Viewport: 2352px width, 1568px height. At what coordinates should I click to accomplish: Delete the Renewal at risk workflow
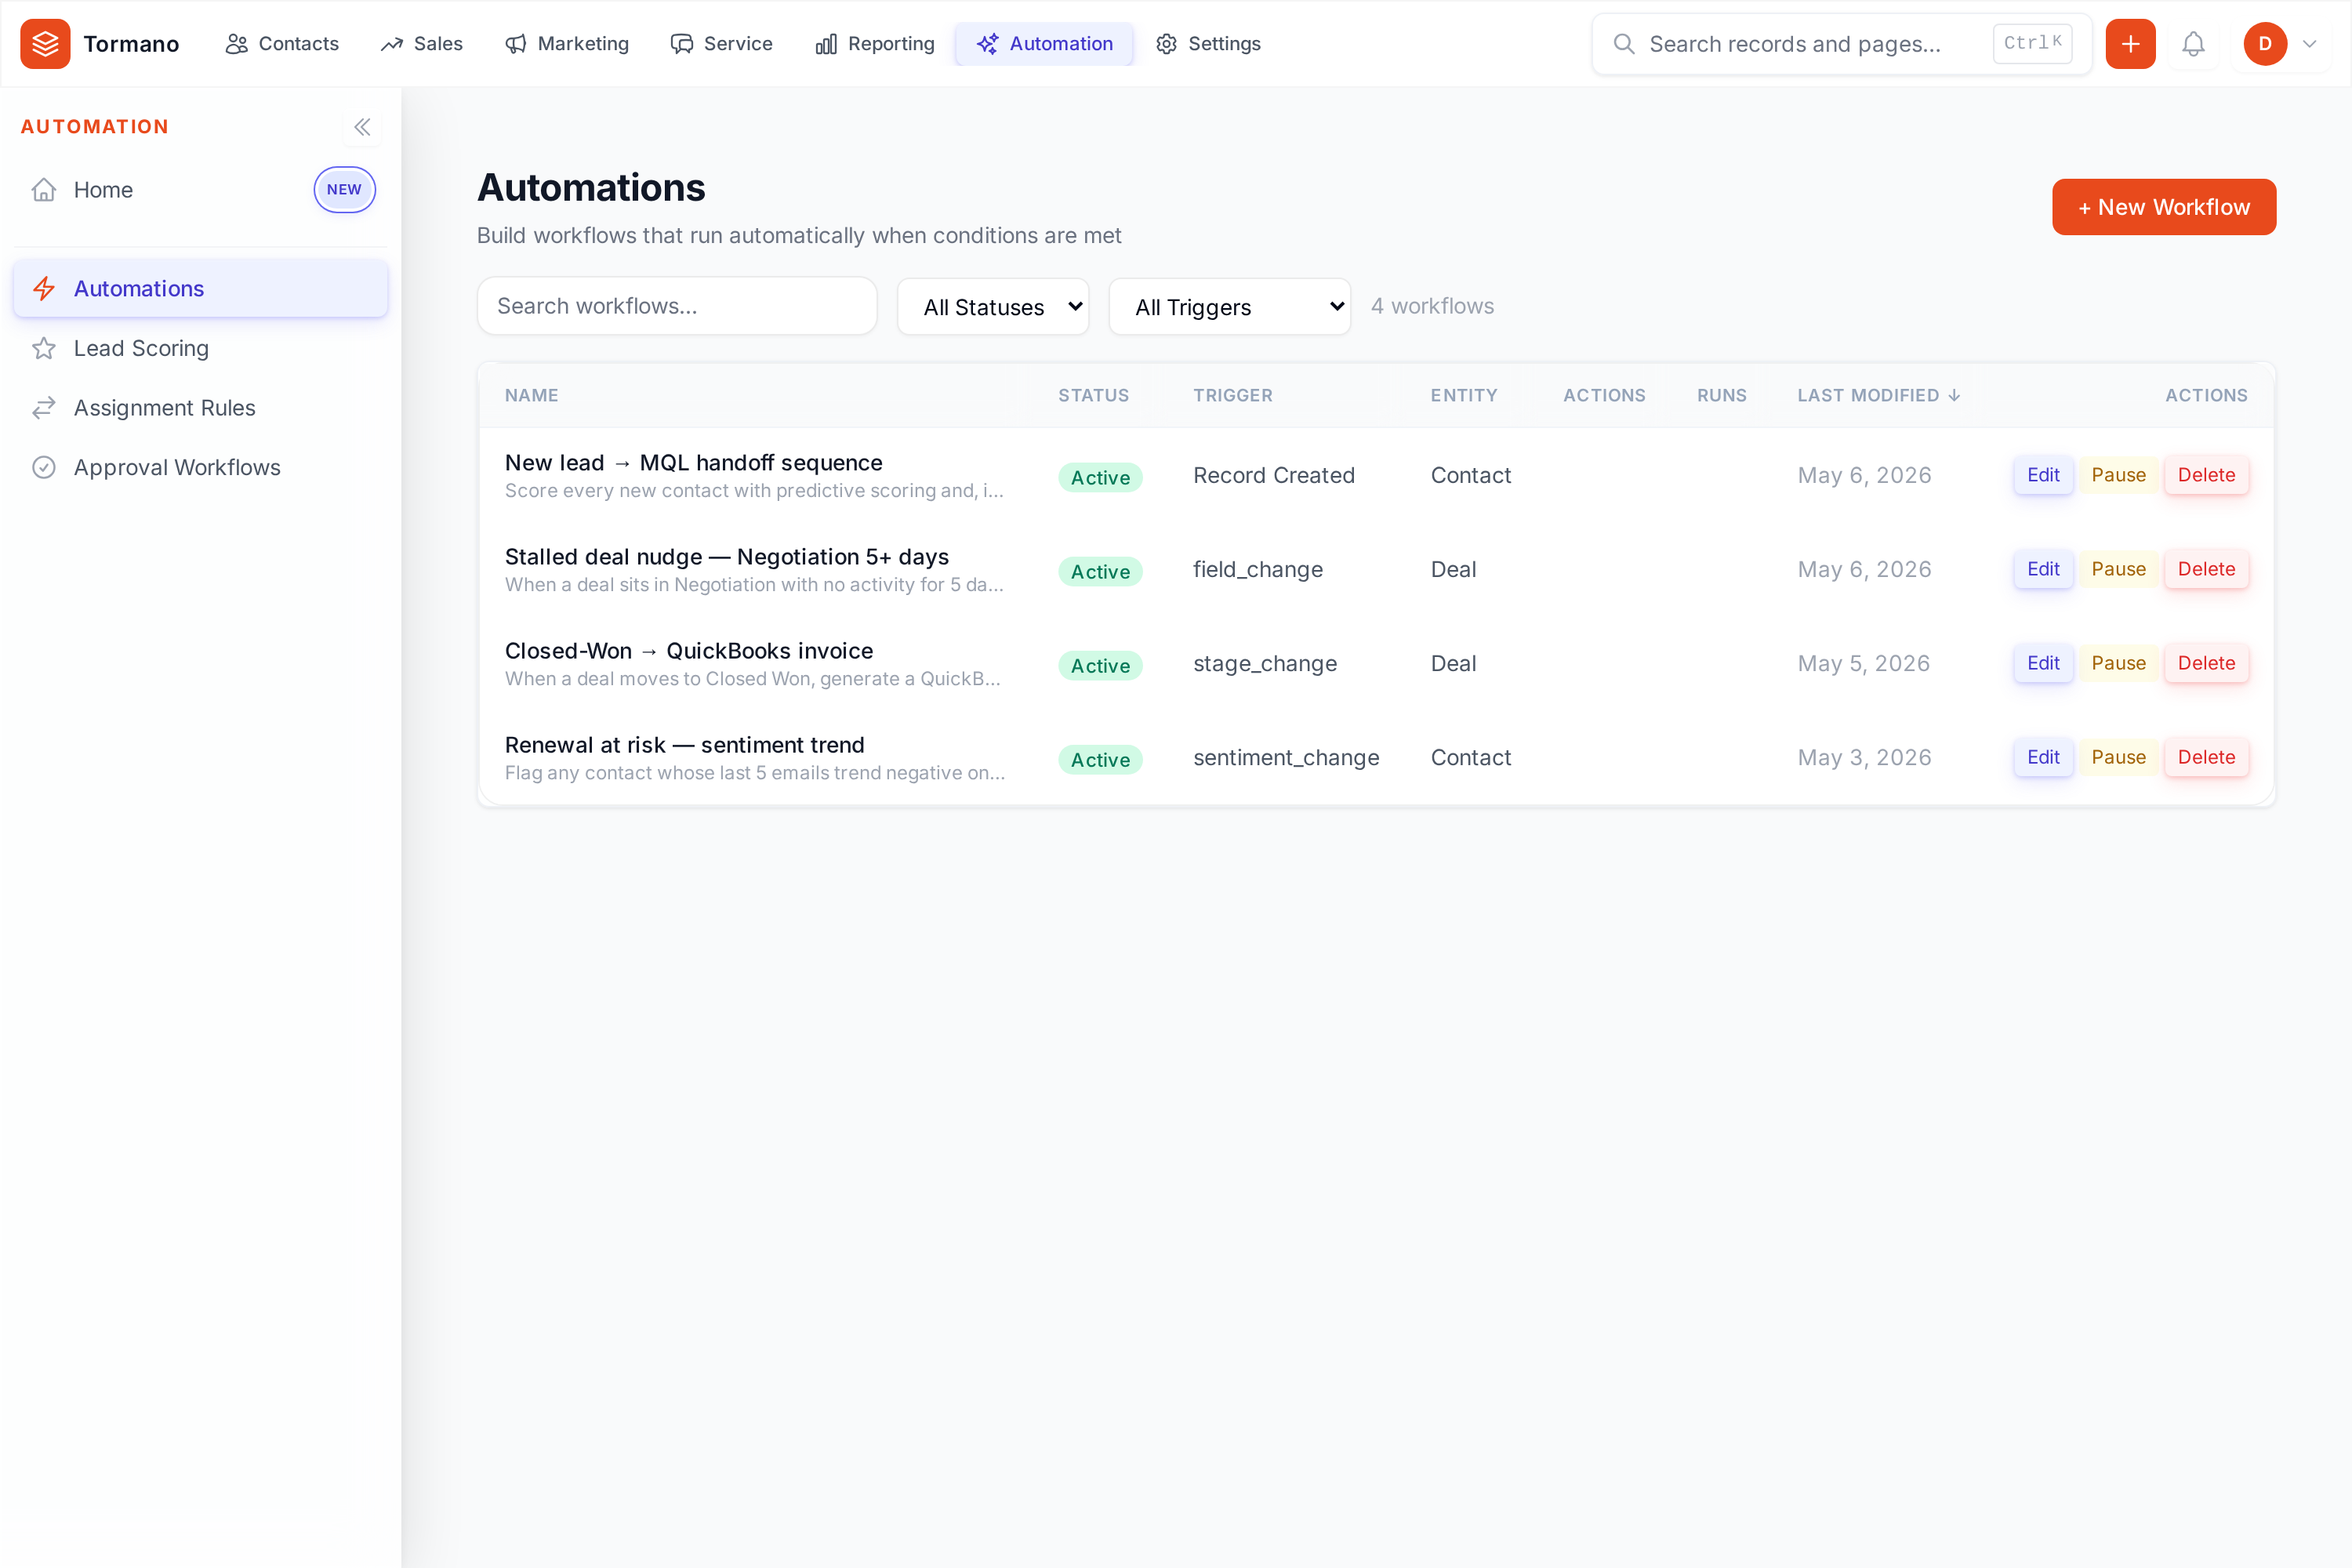[2206, 757]
